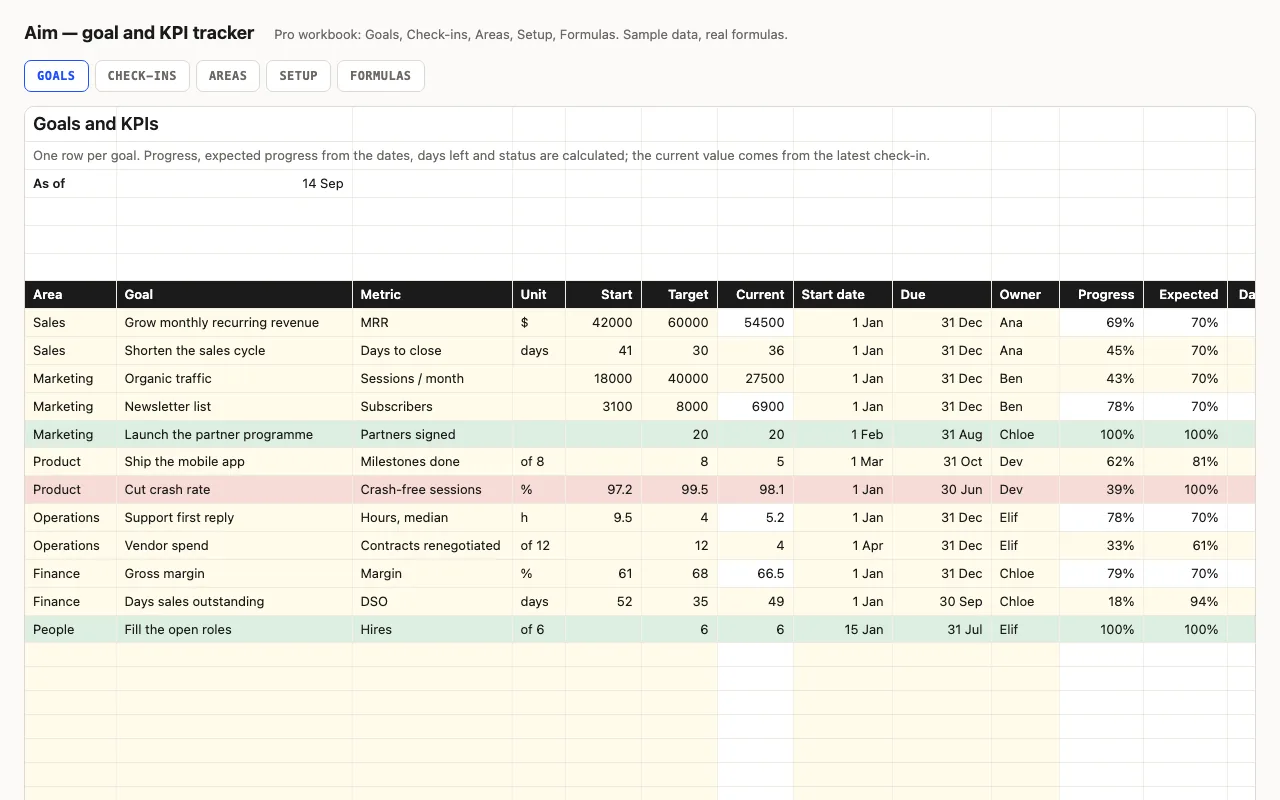Select the '14 Sep' As of date cell
1280x800 pixels.
[x=235, y=184]
